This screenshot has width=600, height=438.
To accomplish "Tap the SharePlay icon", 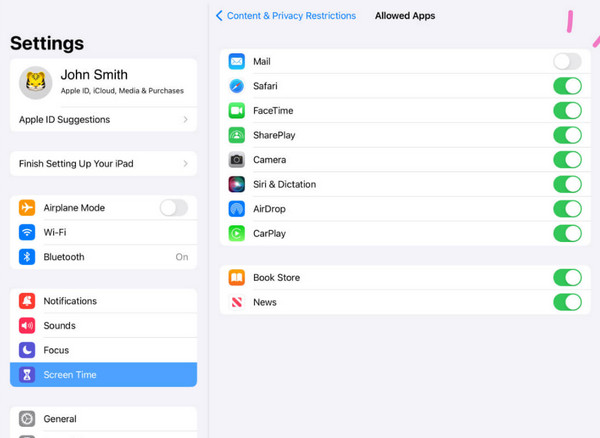I will click(236, 135).
